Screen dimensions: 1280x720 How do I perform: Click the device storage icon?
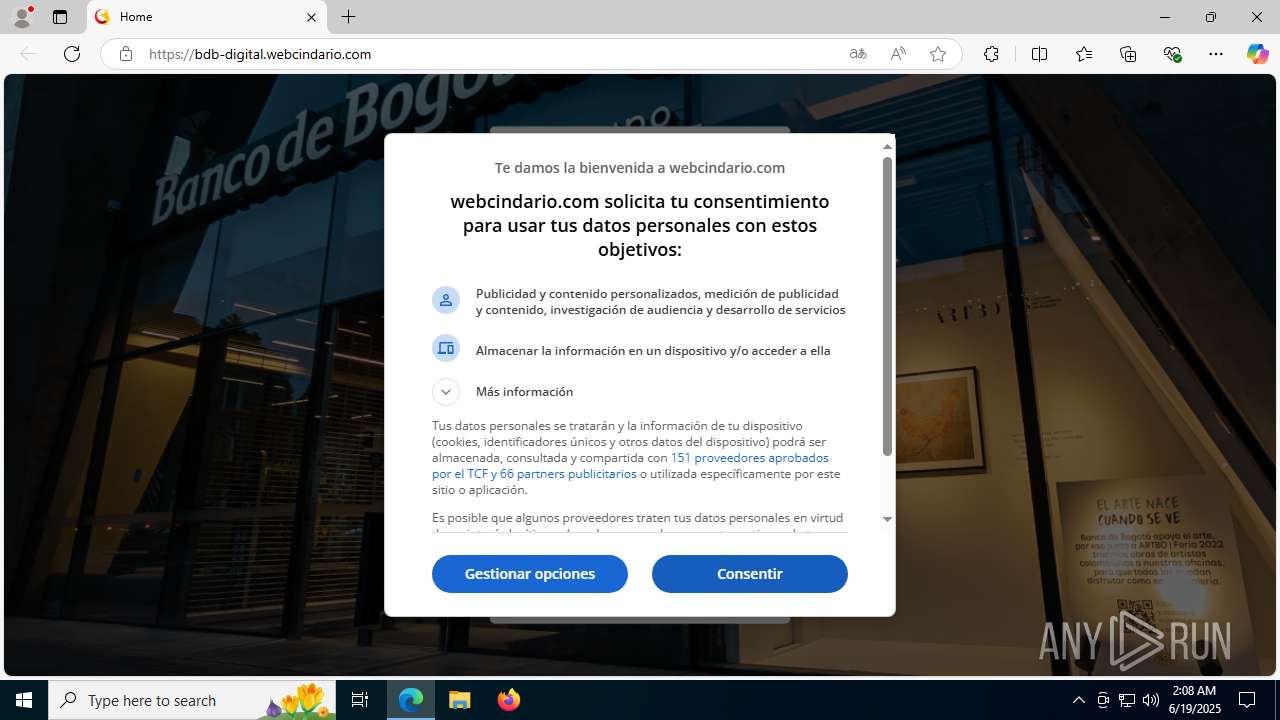pos(446,348)
